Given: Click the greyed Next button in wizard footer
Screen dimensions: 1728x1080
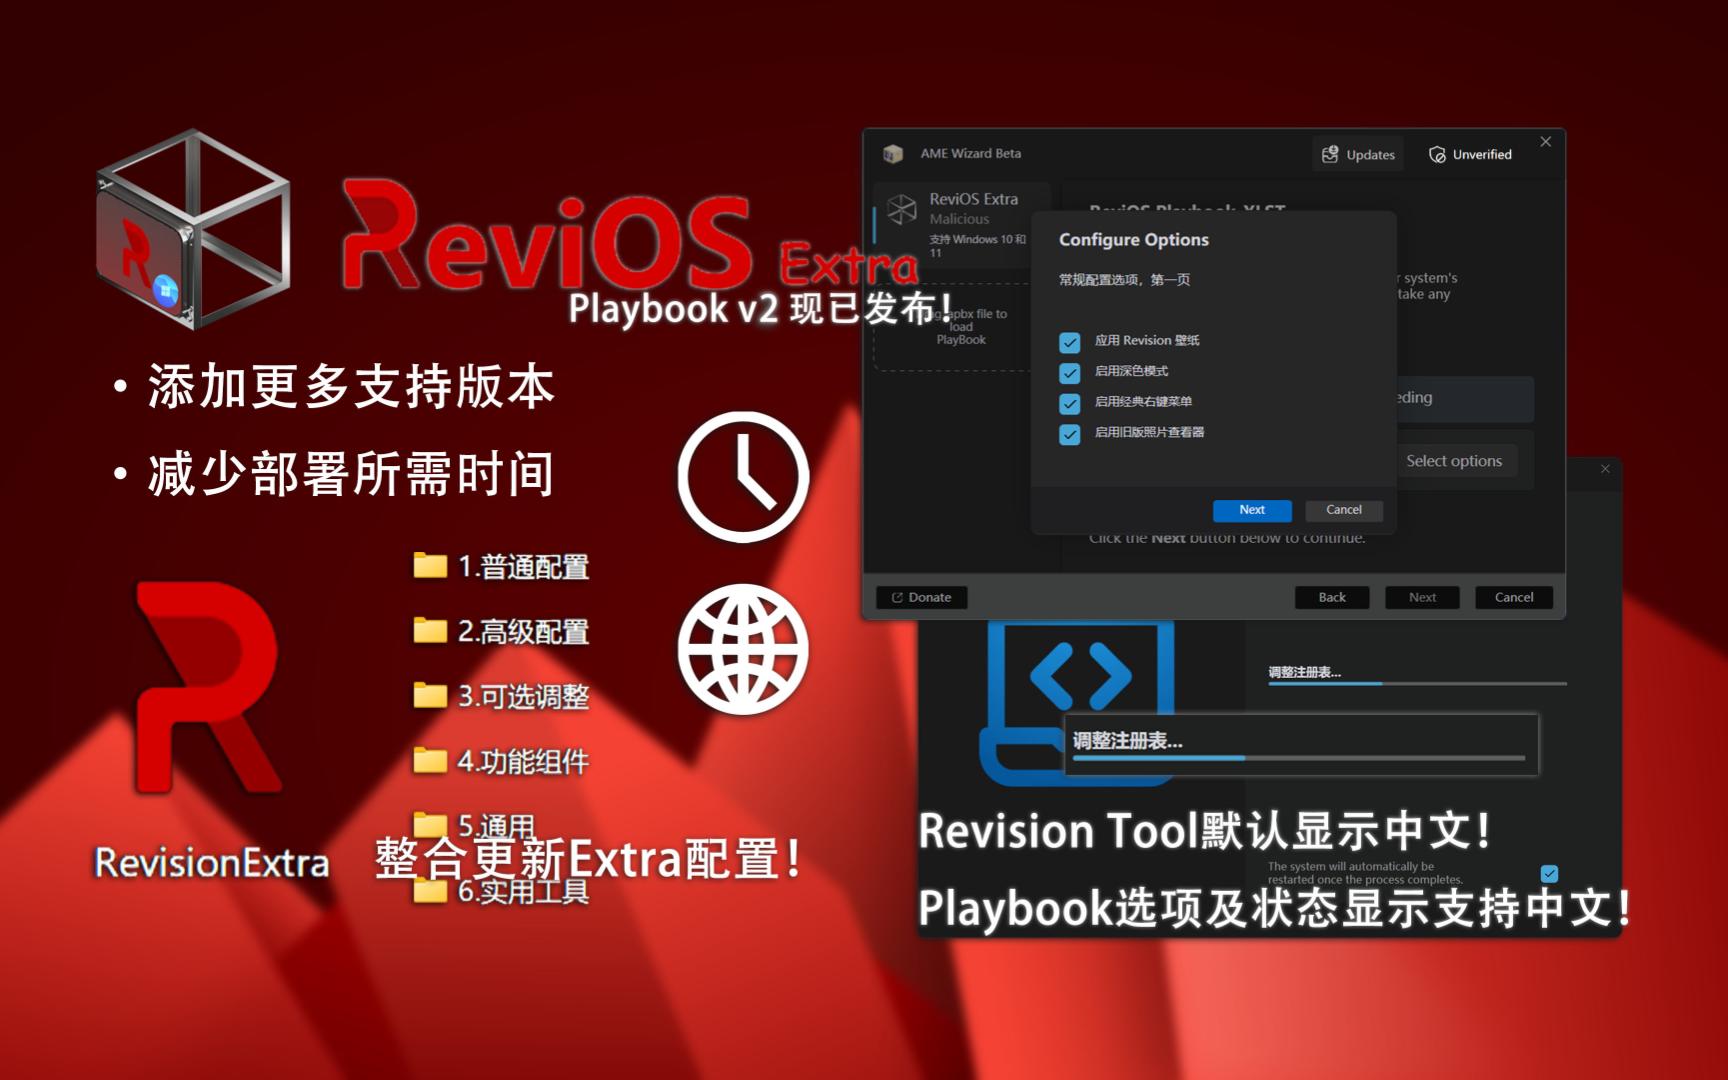Looking at the screenshot, I should (1422, 597).
